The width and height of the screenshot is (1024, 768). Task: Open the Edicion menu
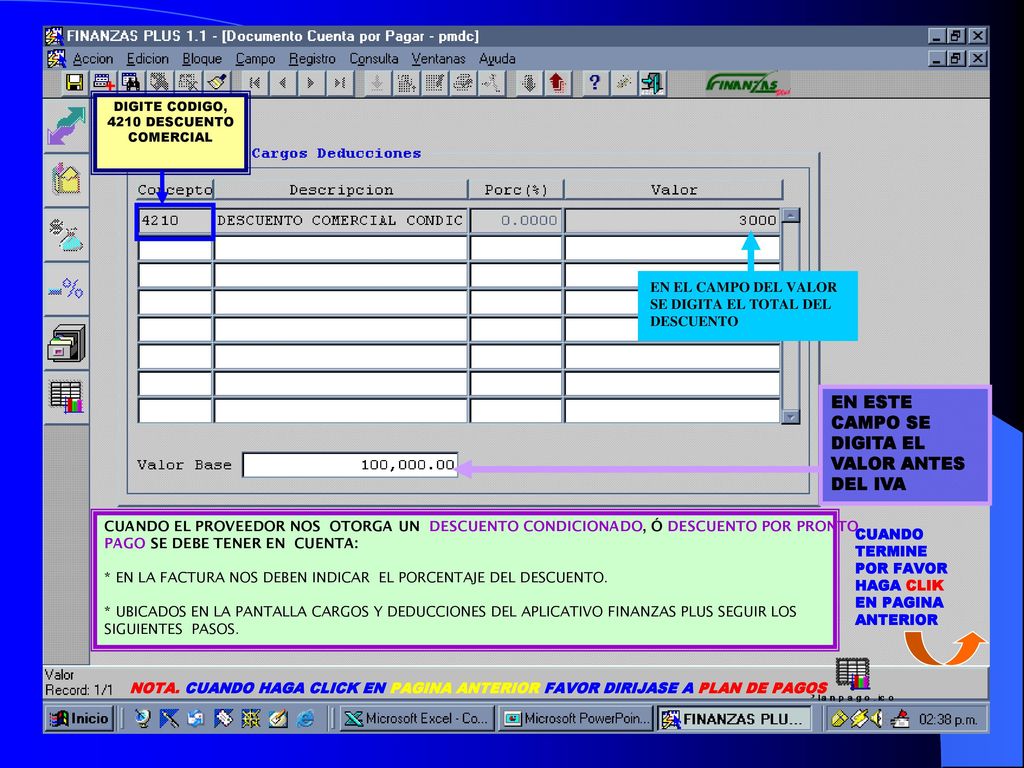point(148,59)
